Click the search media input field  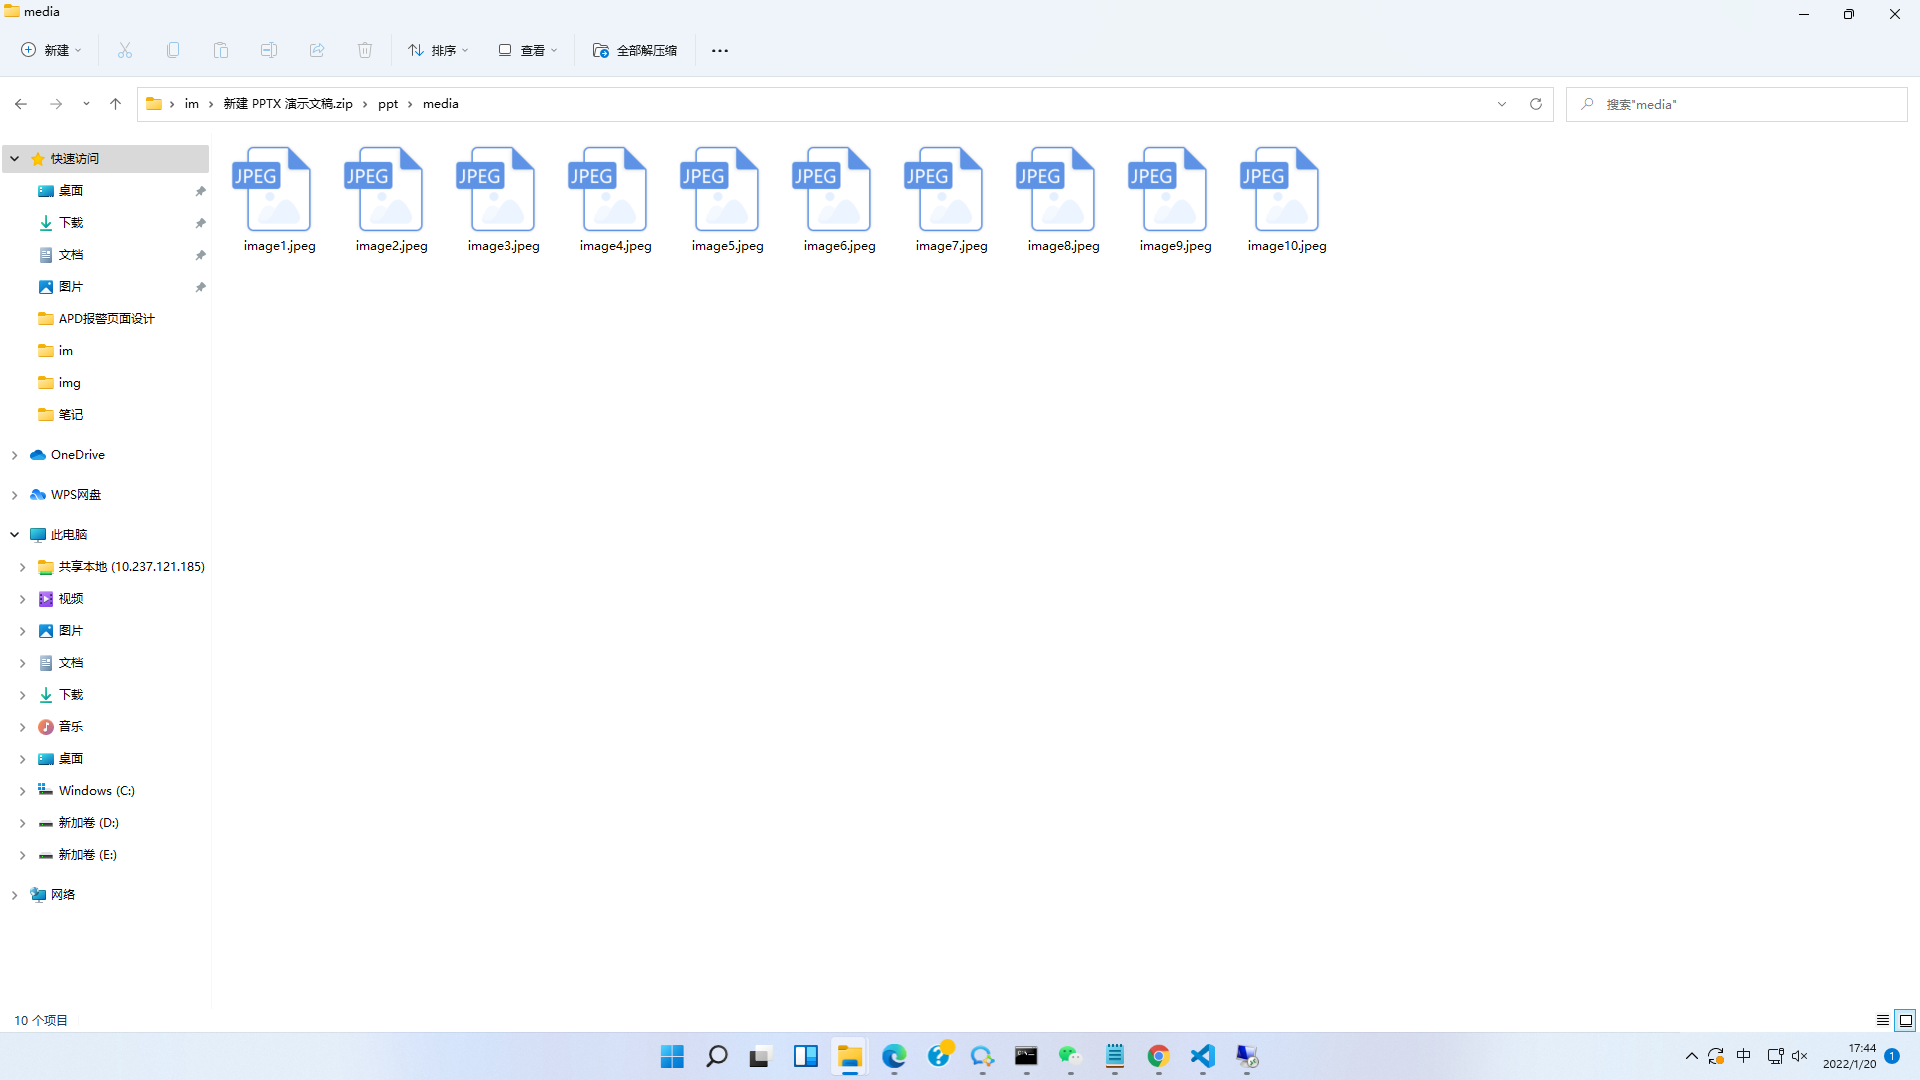[1737, 104]
